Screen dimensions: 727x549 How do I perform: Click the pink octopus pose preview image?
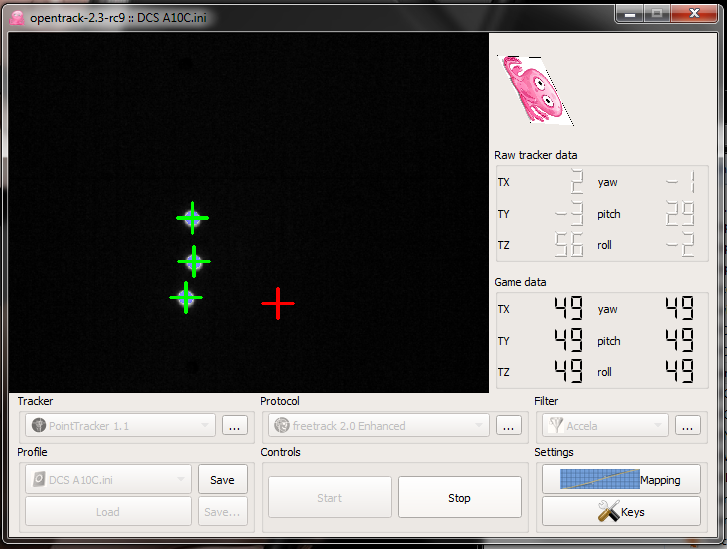coord(535,90)
